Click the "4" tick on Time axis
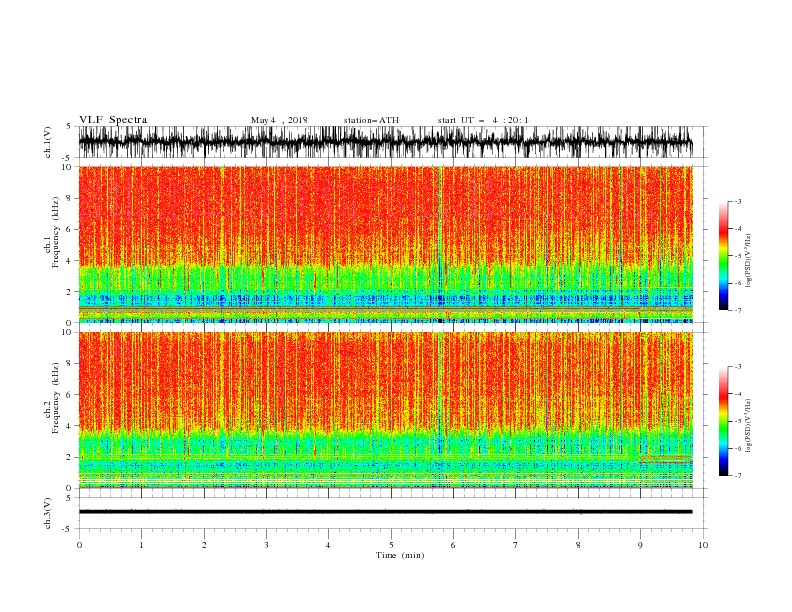Viewport: 792px width, 612px height. 329,545
